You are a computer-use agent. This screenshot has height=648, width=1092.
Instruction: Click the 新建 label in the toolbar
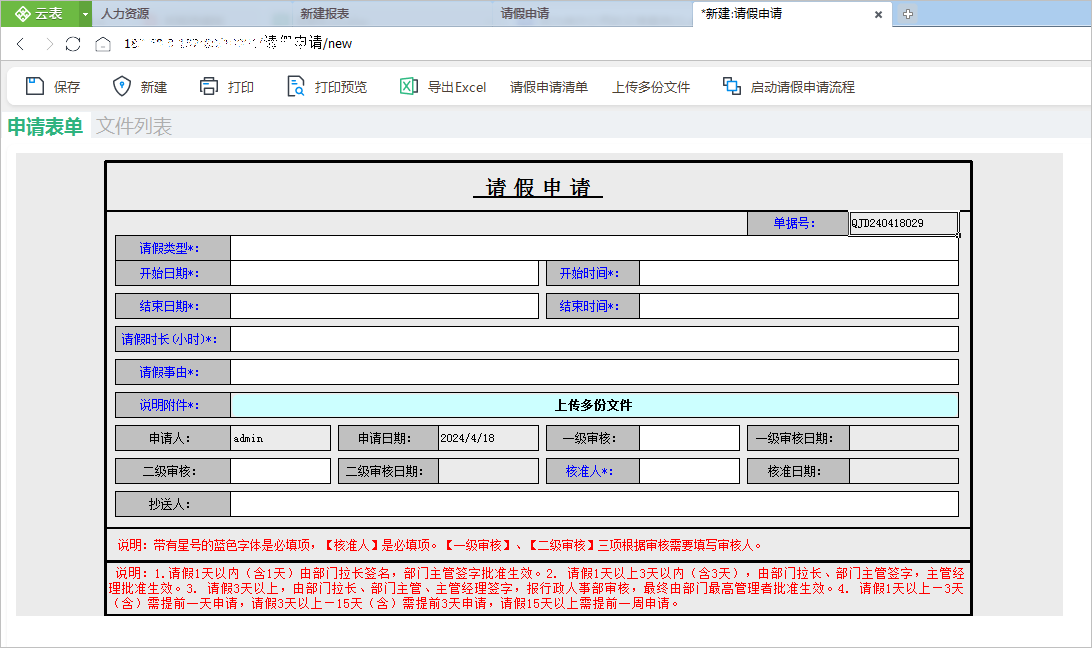click(x=154, y=87)
